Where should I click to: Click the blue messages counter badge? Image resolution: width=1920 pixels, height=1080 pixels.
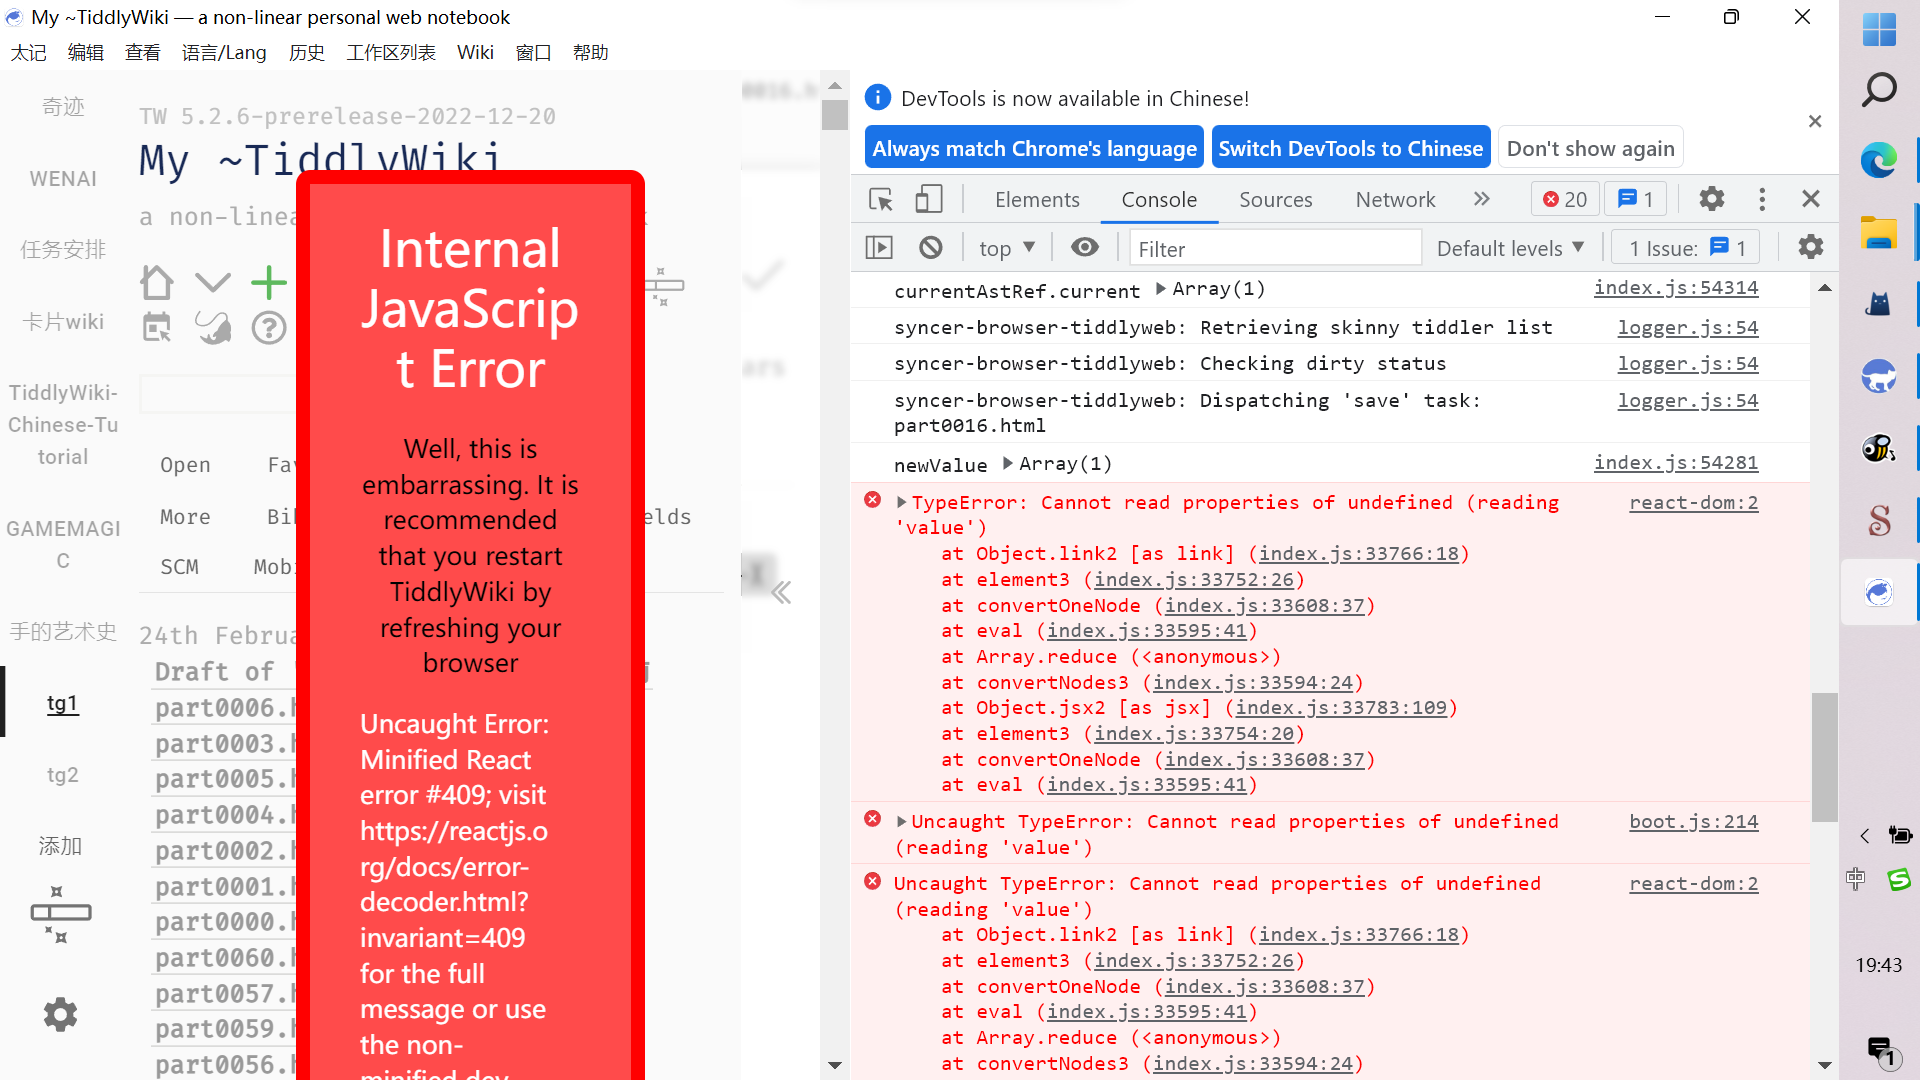tap(1636, 199)
